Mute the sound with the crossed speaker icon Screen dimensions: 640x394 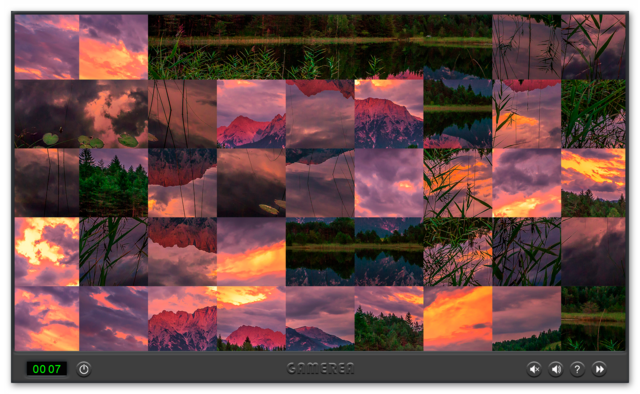(x=534, y=369)
